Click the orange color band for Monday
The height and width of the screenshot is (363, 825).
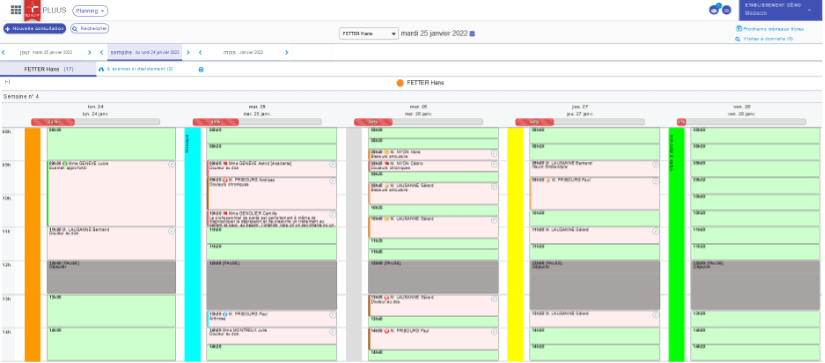tap(33, 244)
